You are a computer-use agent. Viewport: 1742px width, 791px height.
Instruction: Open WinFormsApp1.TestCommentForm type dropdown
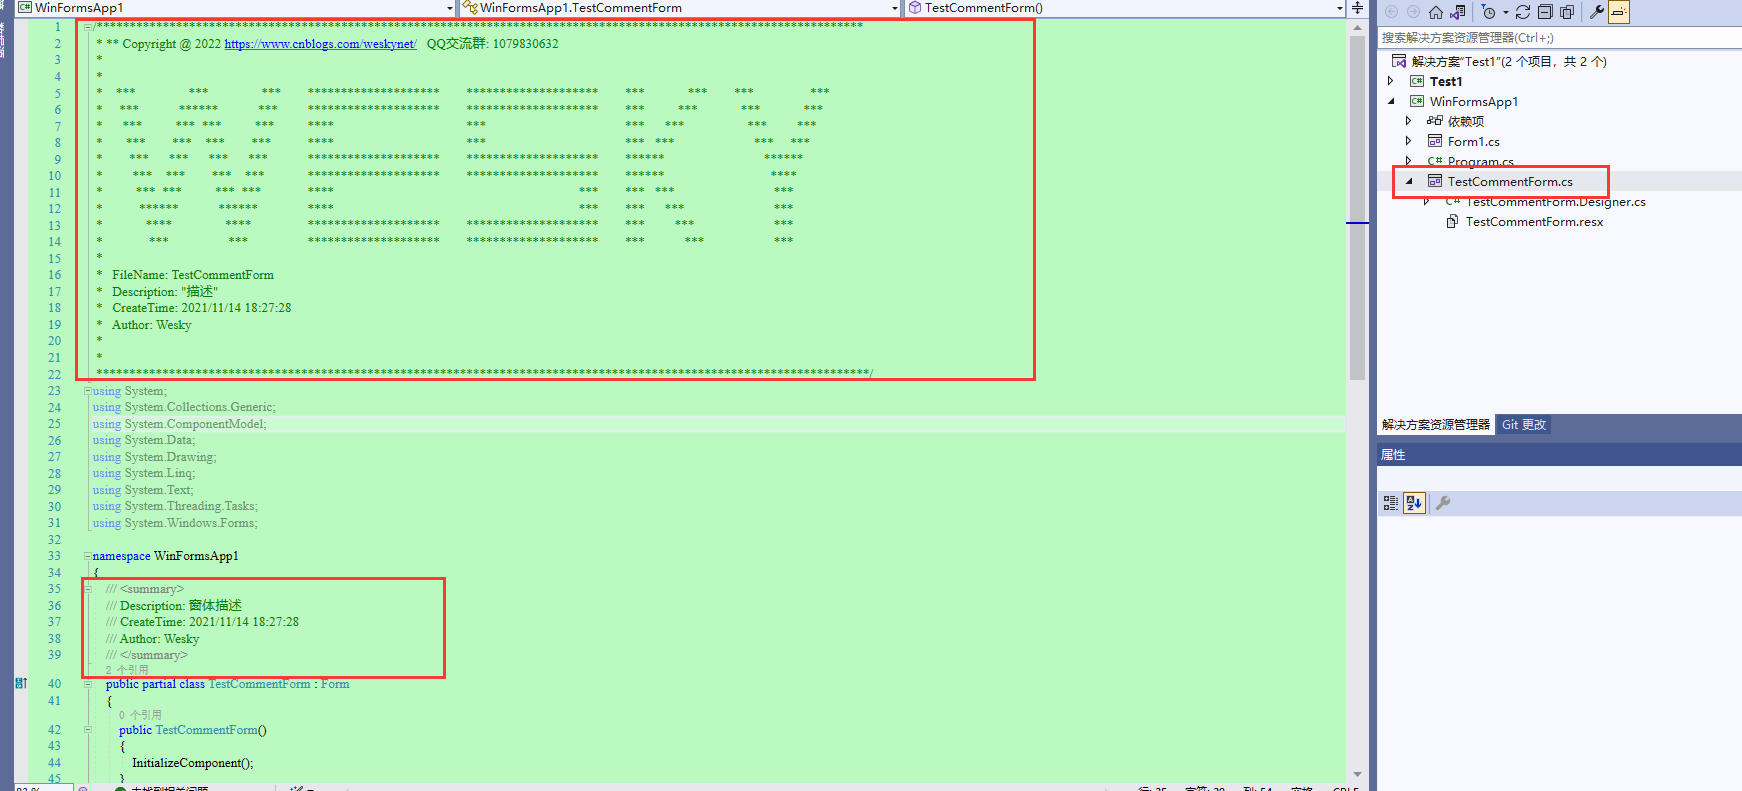894,8
